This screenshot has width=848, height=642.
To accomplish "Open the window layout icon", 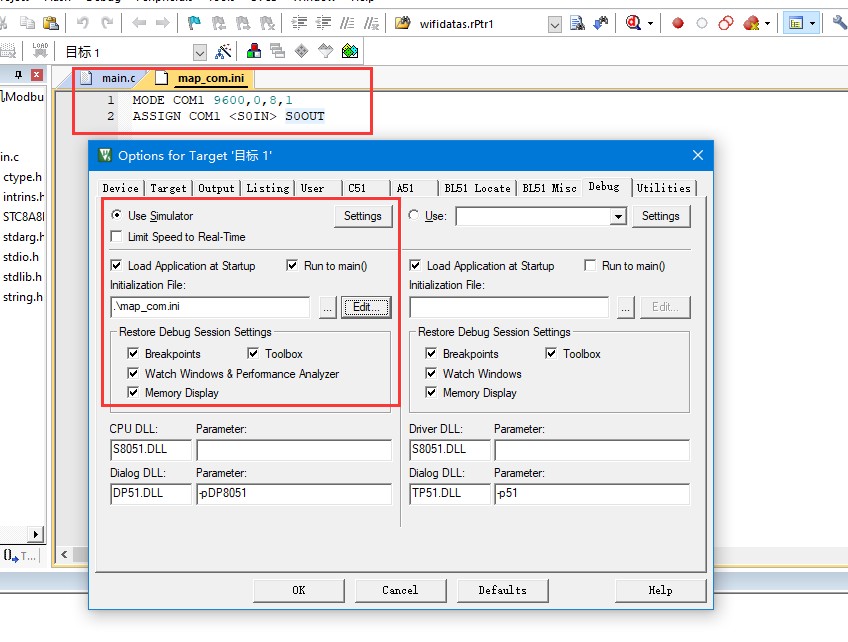I will coord(796,23).
